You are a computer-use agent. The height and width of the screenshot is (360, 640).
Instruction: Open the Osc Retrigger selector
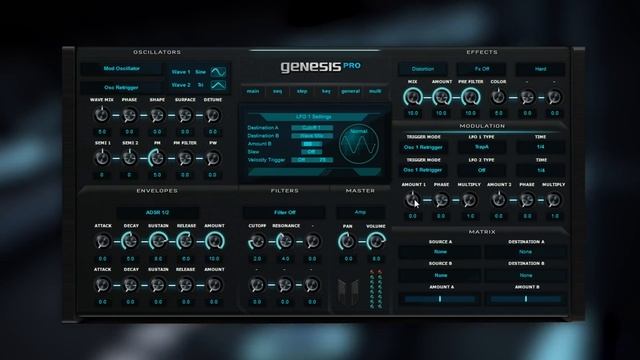tap(121, 87)
